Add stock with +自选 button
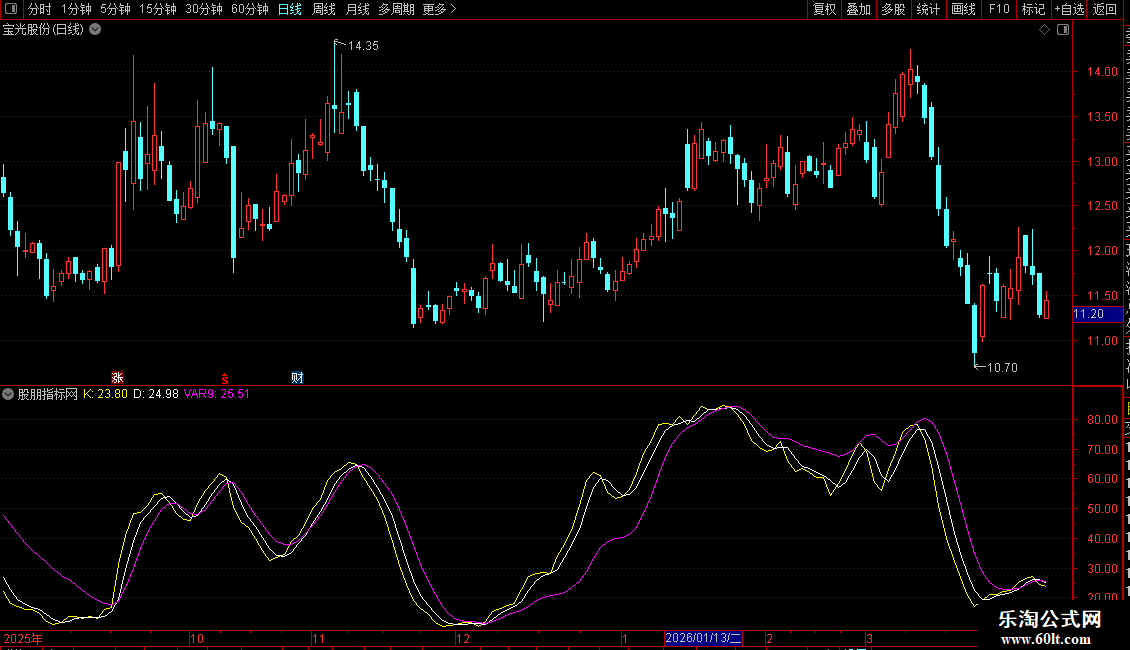The image size is (1130, 650). pyautogui.click(x=1069, y=9)
